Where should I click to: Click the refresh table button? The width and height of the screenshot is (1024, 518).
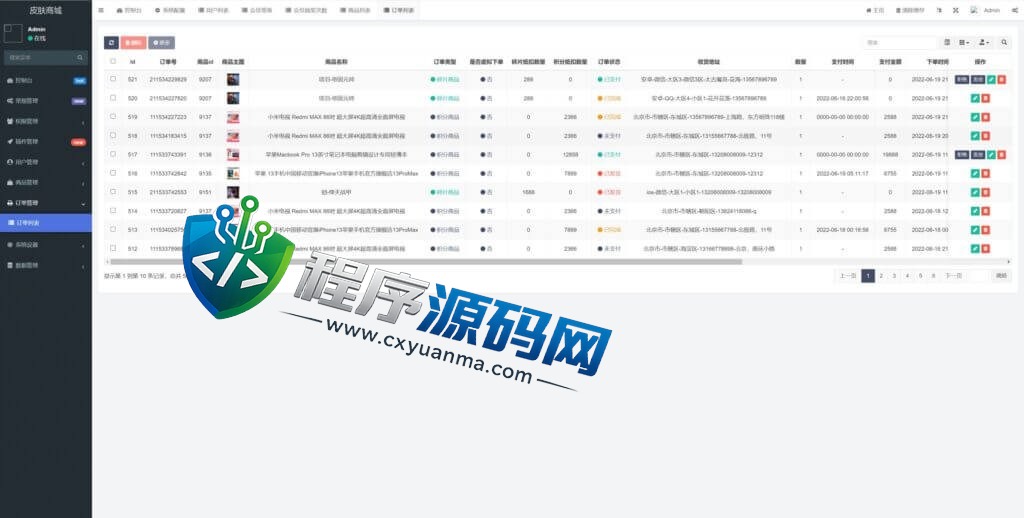(111, 42)
